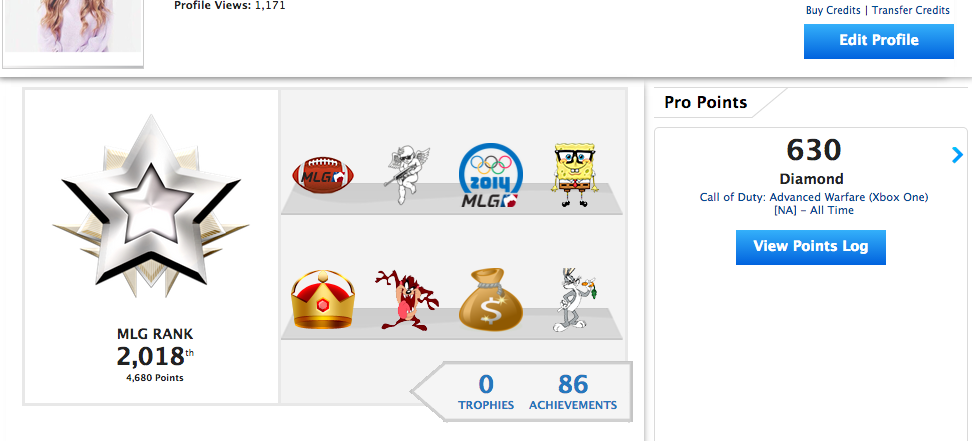
Task: Switch to the 86 Achievements list
Action: (573, 392)
